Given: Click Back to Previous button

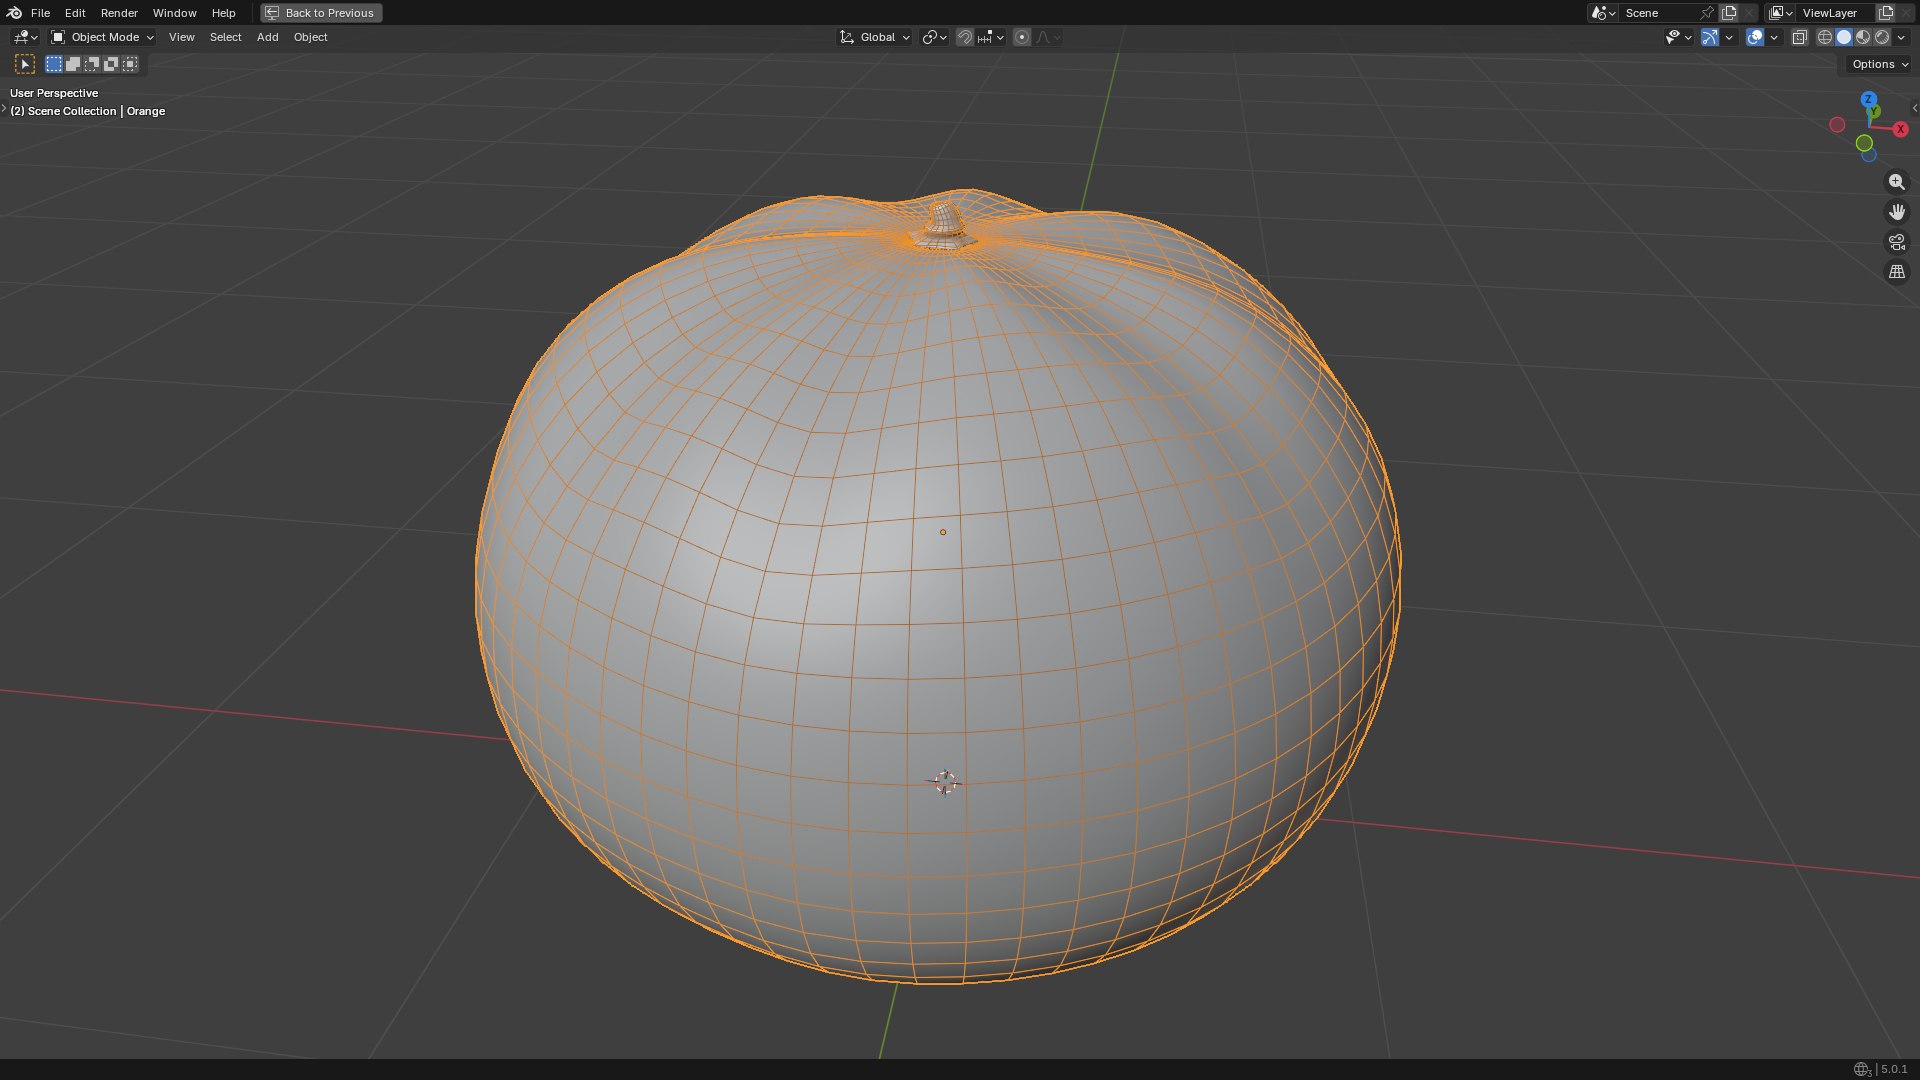Looking at the screenshot, I should 321,13.
